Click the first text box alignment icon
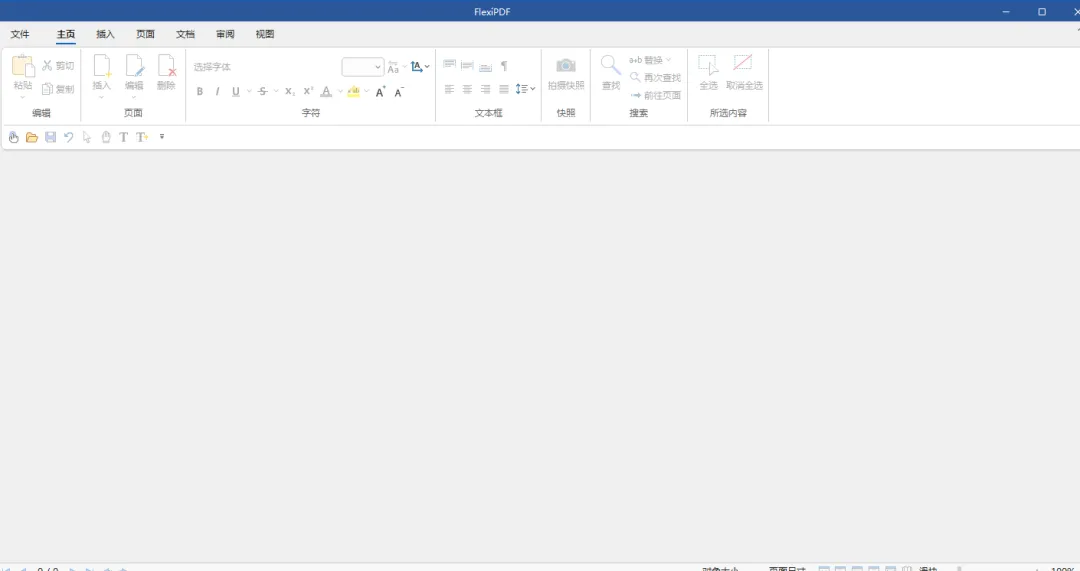This screenshot has height=571, width=1080. tap(450, 65)
